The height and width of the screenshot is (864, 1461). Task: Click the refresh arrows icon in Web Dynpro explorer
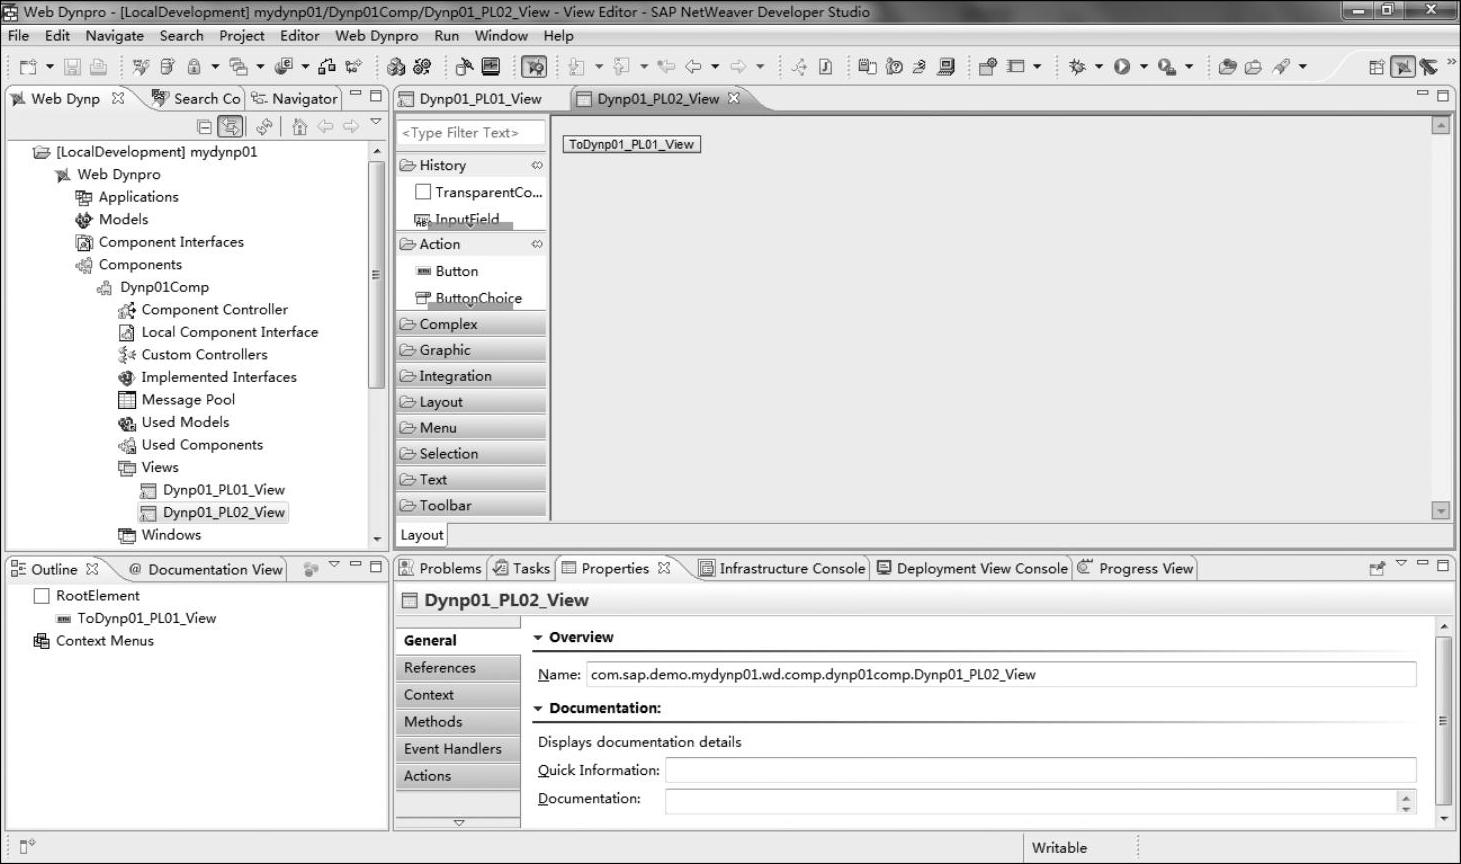tap(264, 126)
